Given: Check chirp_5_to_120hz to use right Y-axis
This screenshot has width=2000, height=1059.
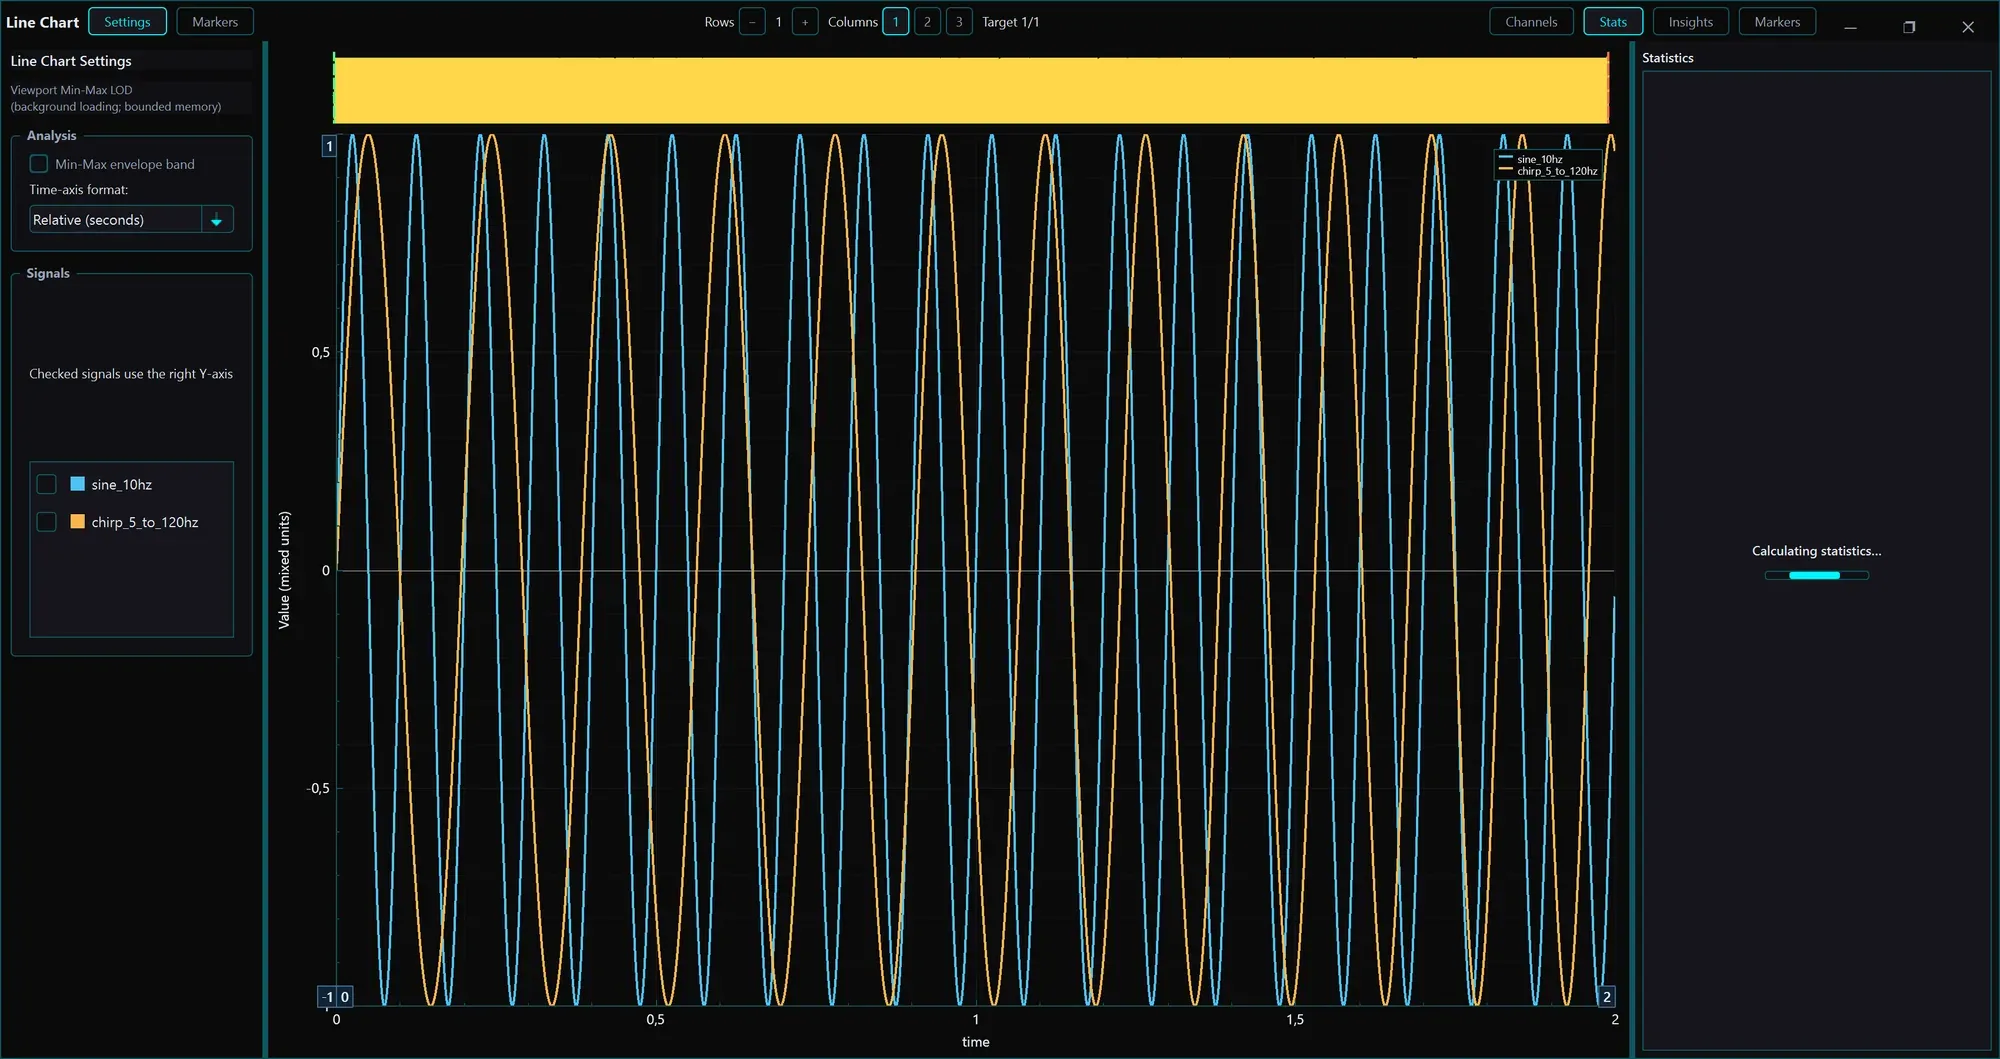Looking at the screenshot, I should (46, 522).
